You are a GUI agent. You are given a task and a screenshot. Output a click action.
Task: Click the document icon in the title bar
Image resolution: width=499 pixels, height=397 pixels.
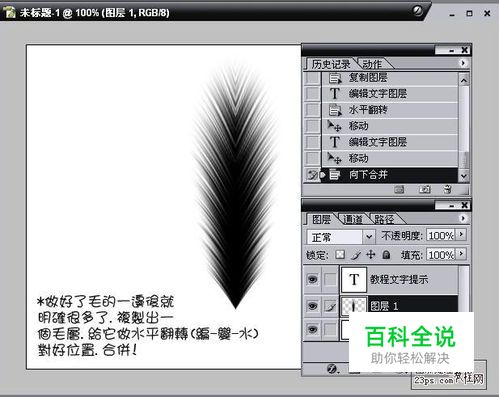pyautogui.click(x=9, y=13)
